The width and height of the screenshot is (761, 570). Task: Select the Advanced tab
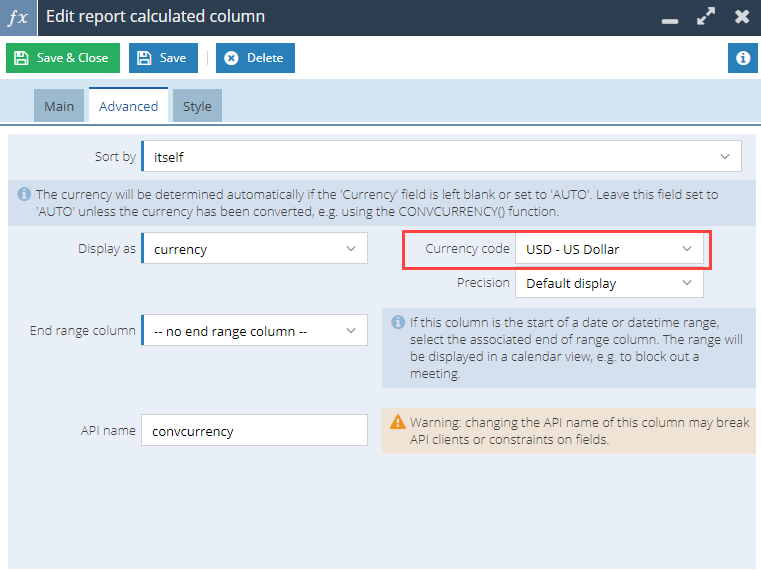[x=129, y=105]
